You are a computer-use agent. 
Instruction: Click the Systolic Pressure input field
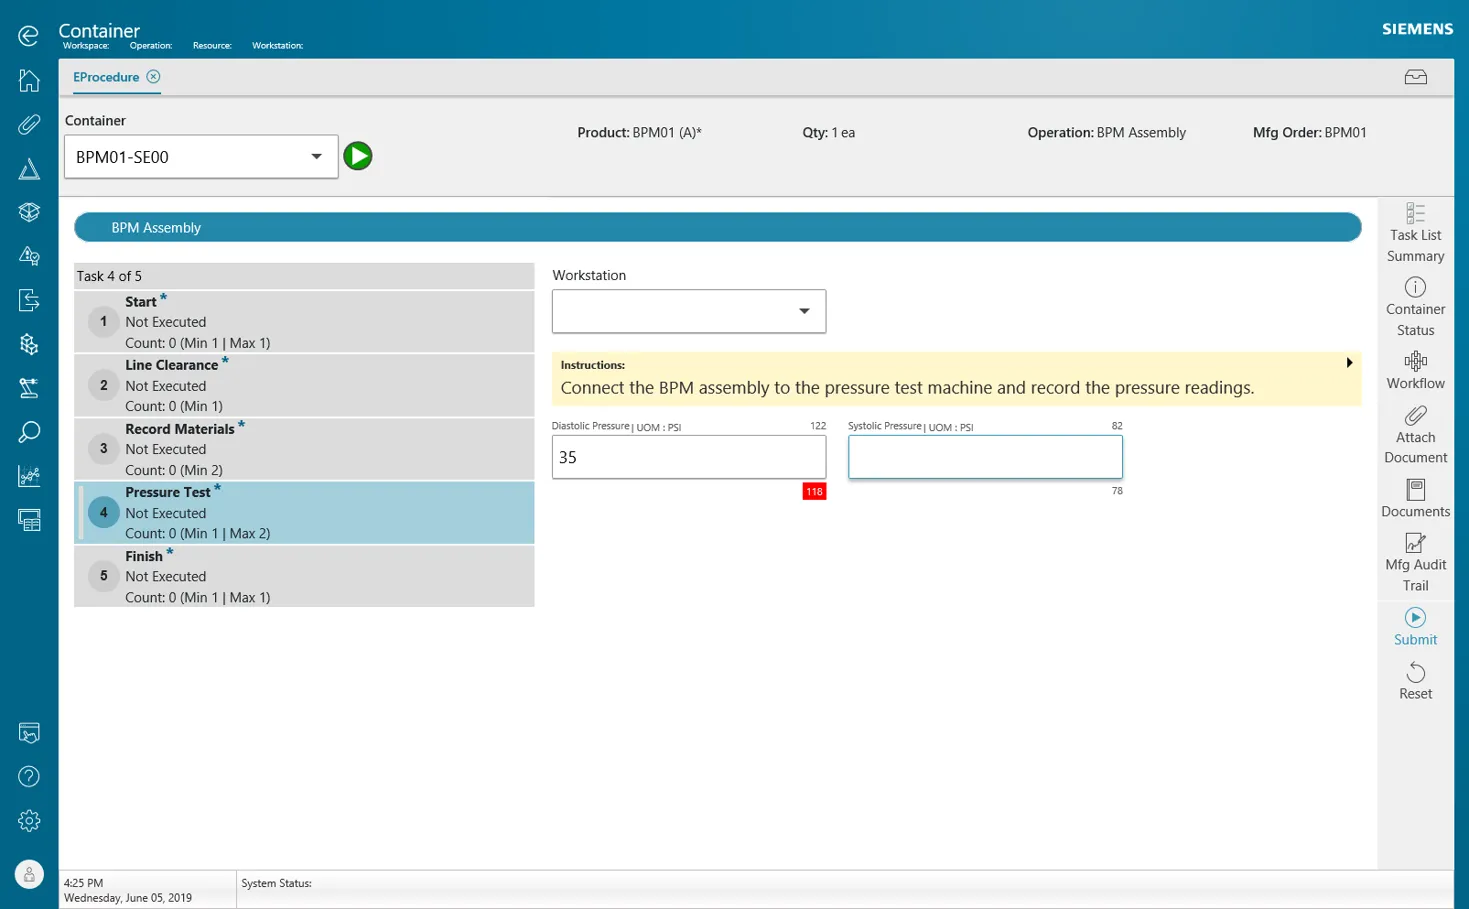(x=984, y=456)
